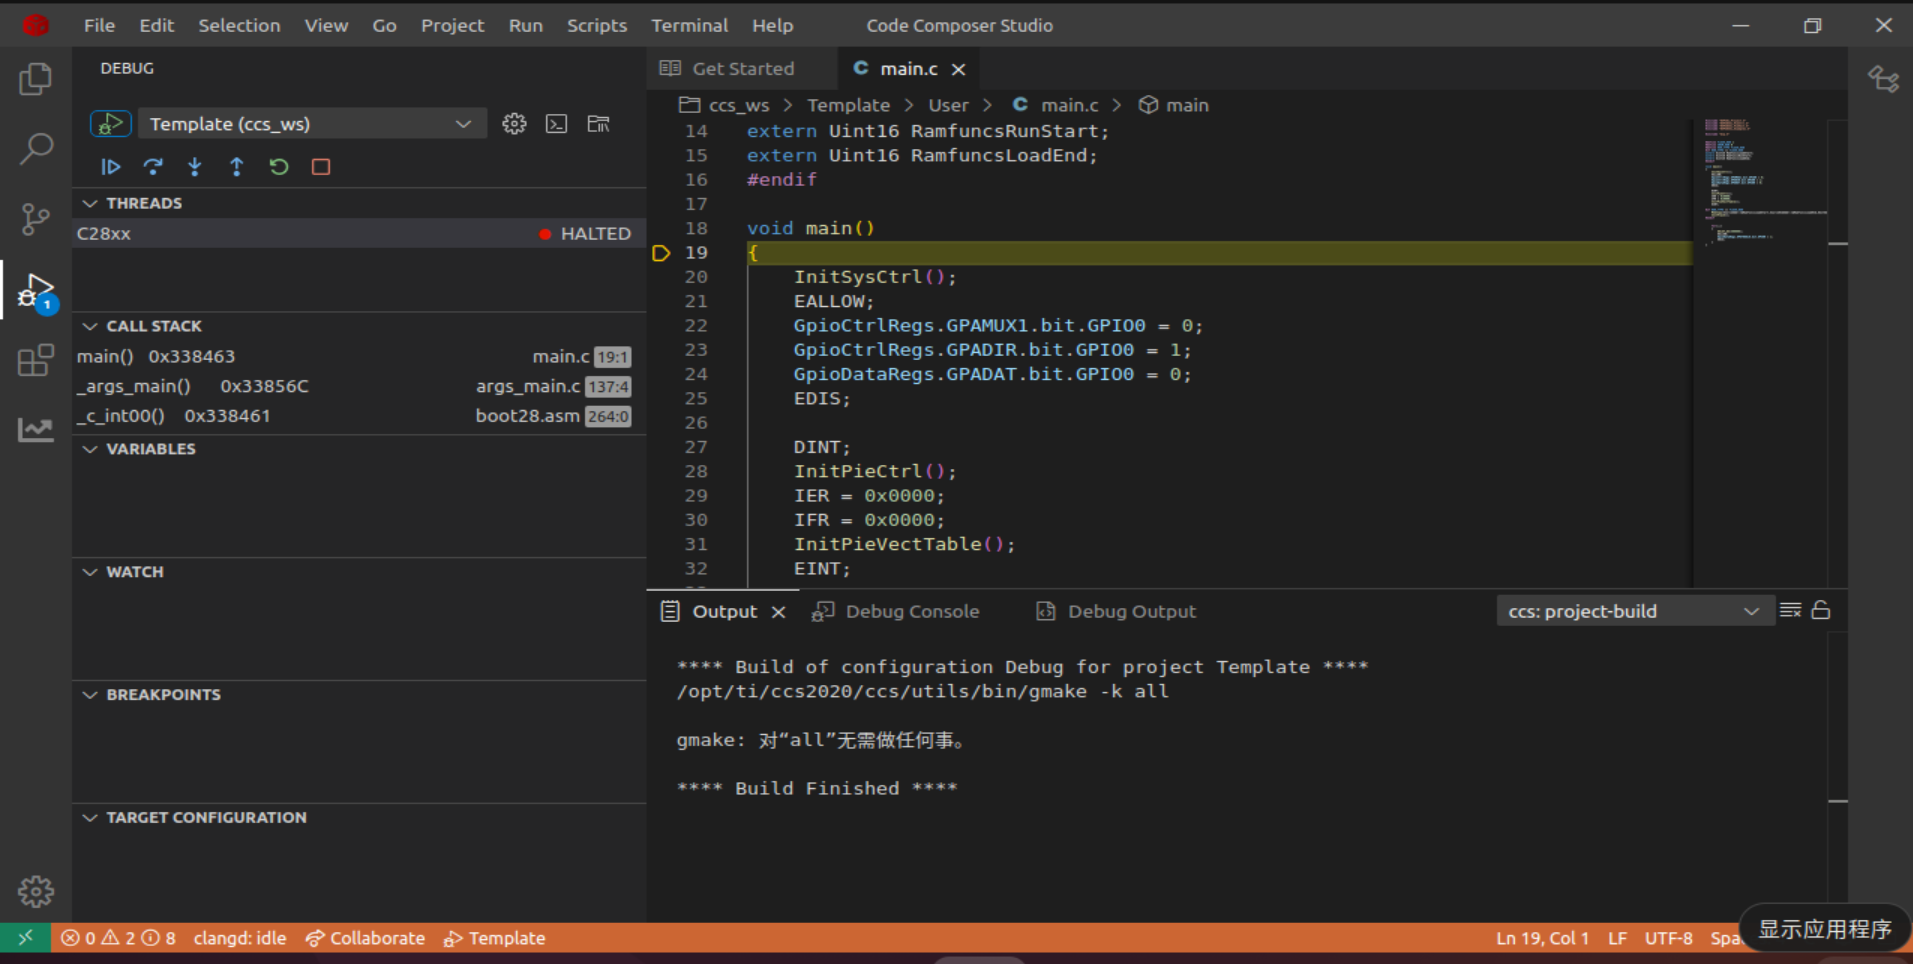
Task: Open the Search view in activity bar
Action: click(36, 149)
